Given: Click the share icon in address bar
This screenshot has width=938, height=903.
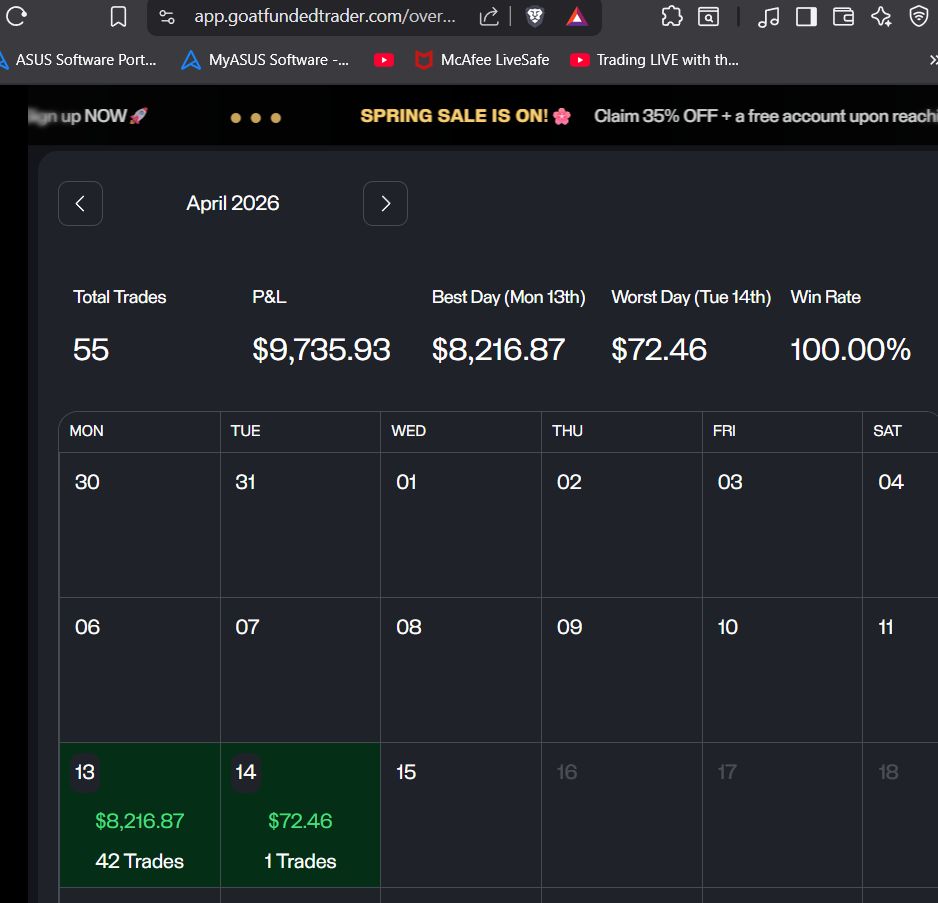Looking at the screenshot, I should (x=489, y=16).
